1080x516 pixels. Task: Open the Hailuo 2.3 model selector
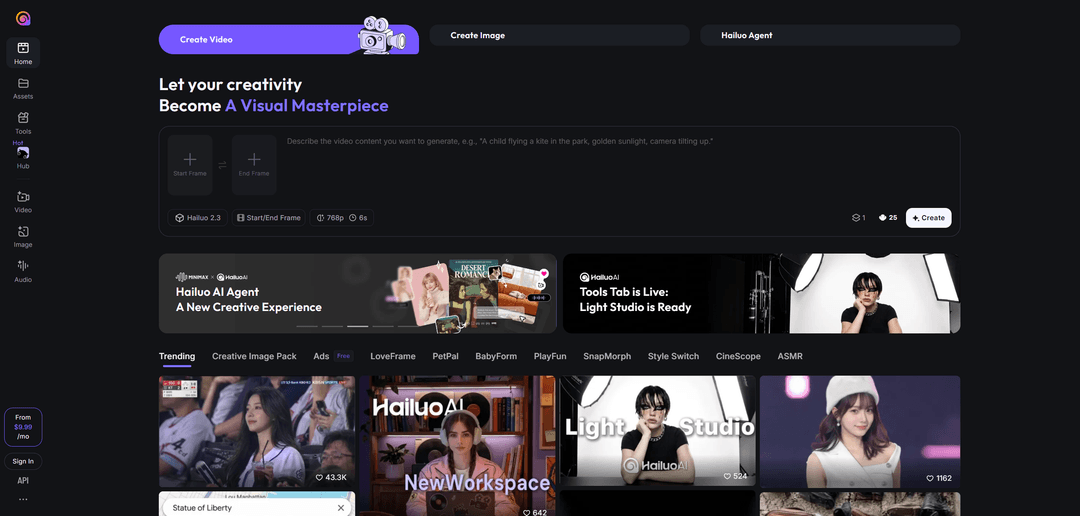[x=198, y=218]
